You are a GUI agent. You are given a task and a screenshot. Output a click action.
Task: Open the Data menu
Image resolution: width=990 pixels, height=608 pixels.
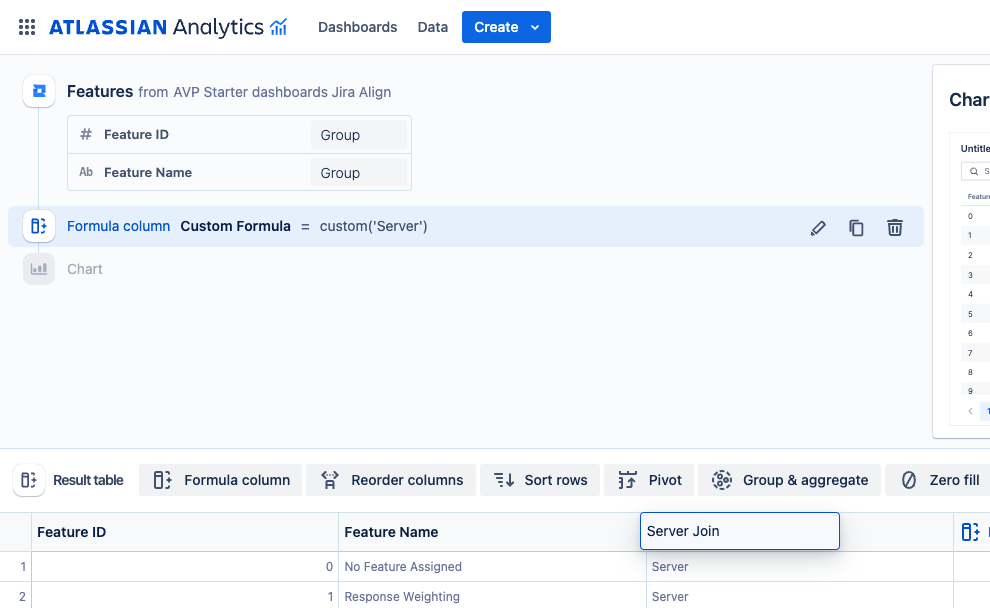(433, 27)
